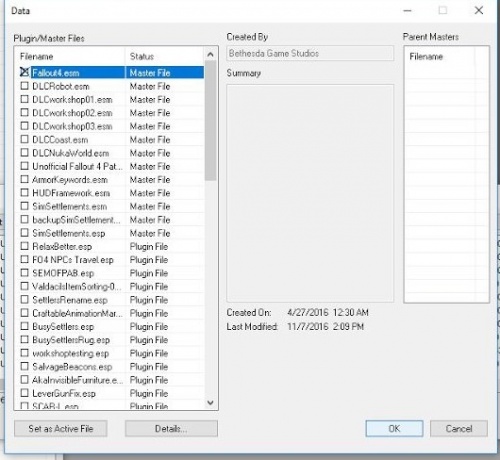Minimize the Data dialog window

407,10
